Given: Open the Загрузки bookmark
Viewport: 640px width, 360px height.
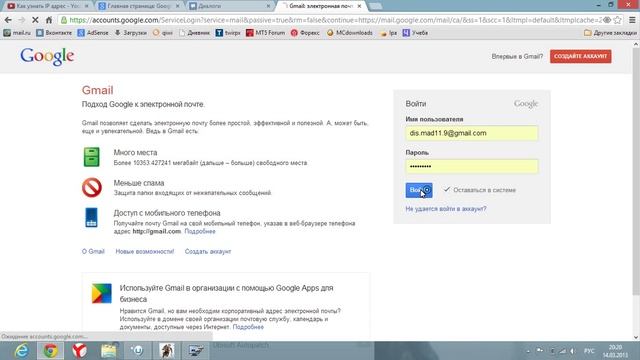Looking at the screenshot, I should 130,33.
